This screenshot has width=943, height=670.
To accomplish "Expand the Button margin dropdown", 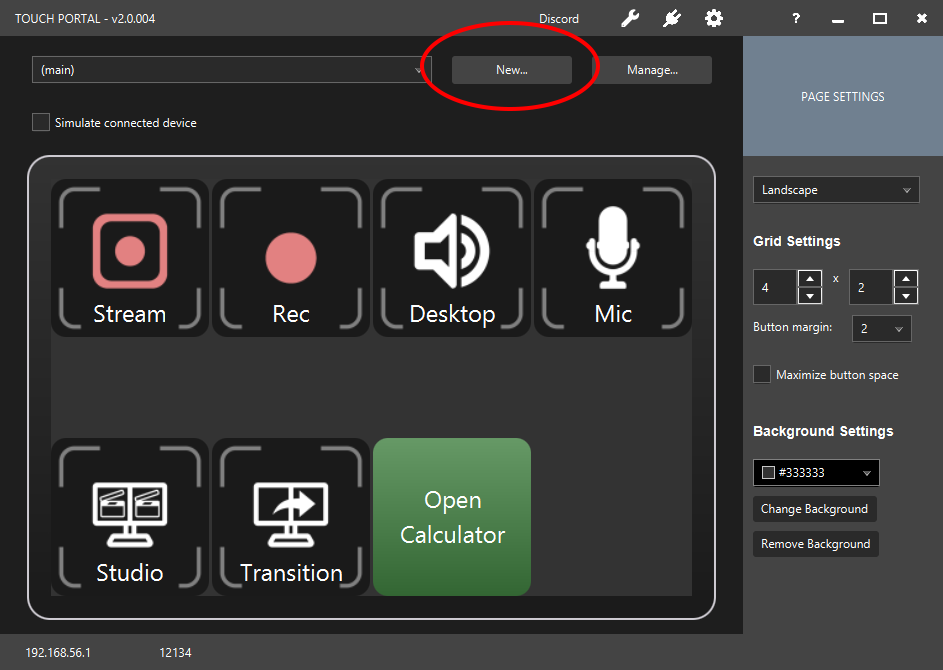I will click(x=881, y=328).
